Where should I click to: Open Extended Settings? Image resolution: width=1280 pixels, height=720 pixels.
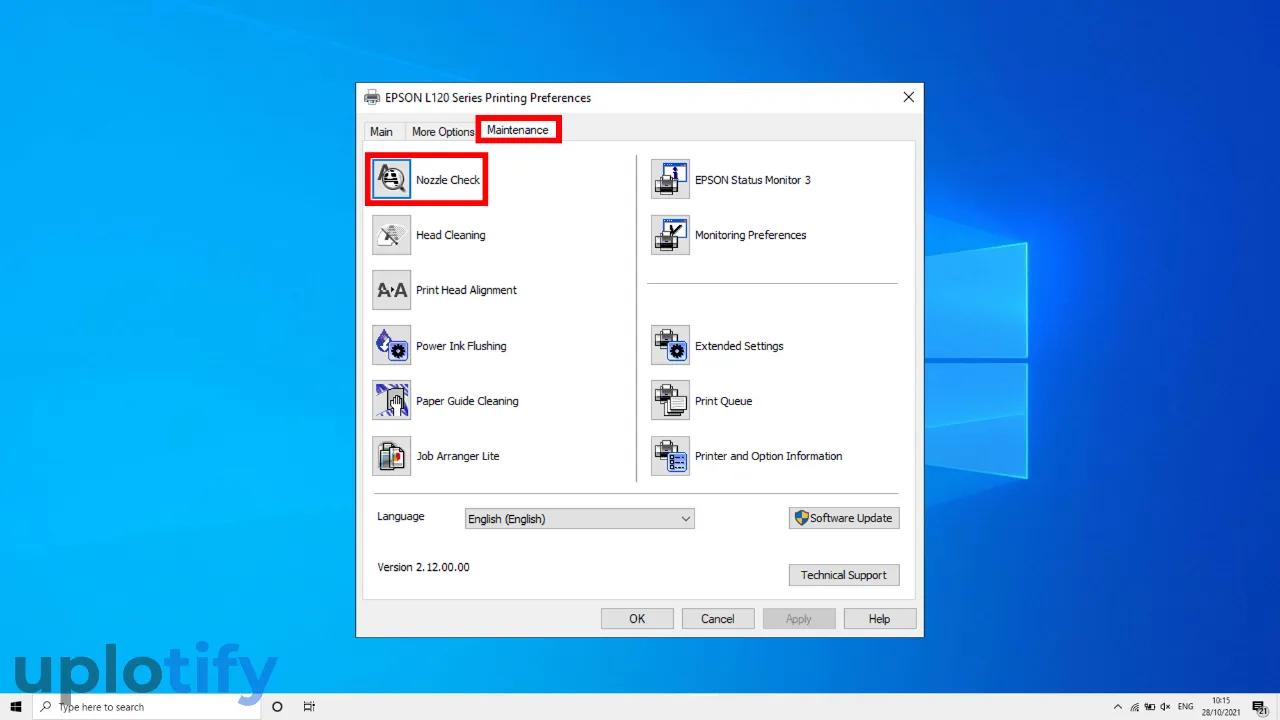670,345
